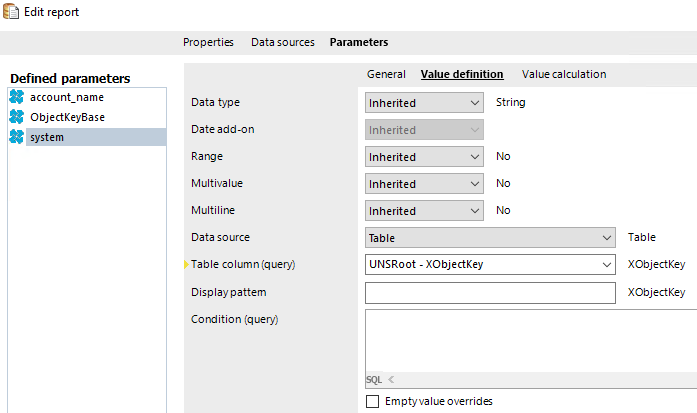Viewport: 697px width, 413px height.
Task: Open the Data type dropdown
Action: point(424,103)
